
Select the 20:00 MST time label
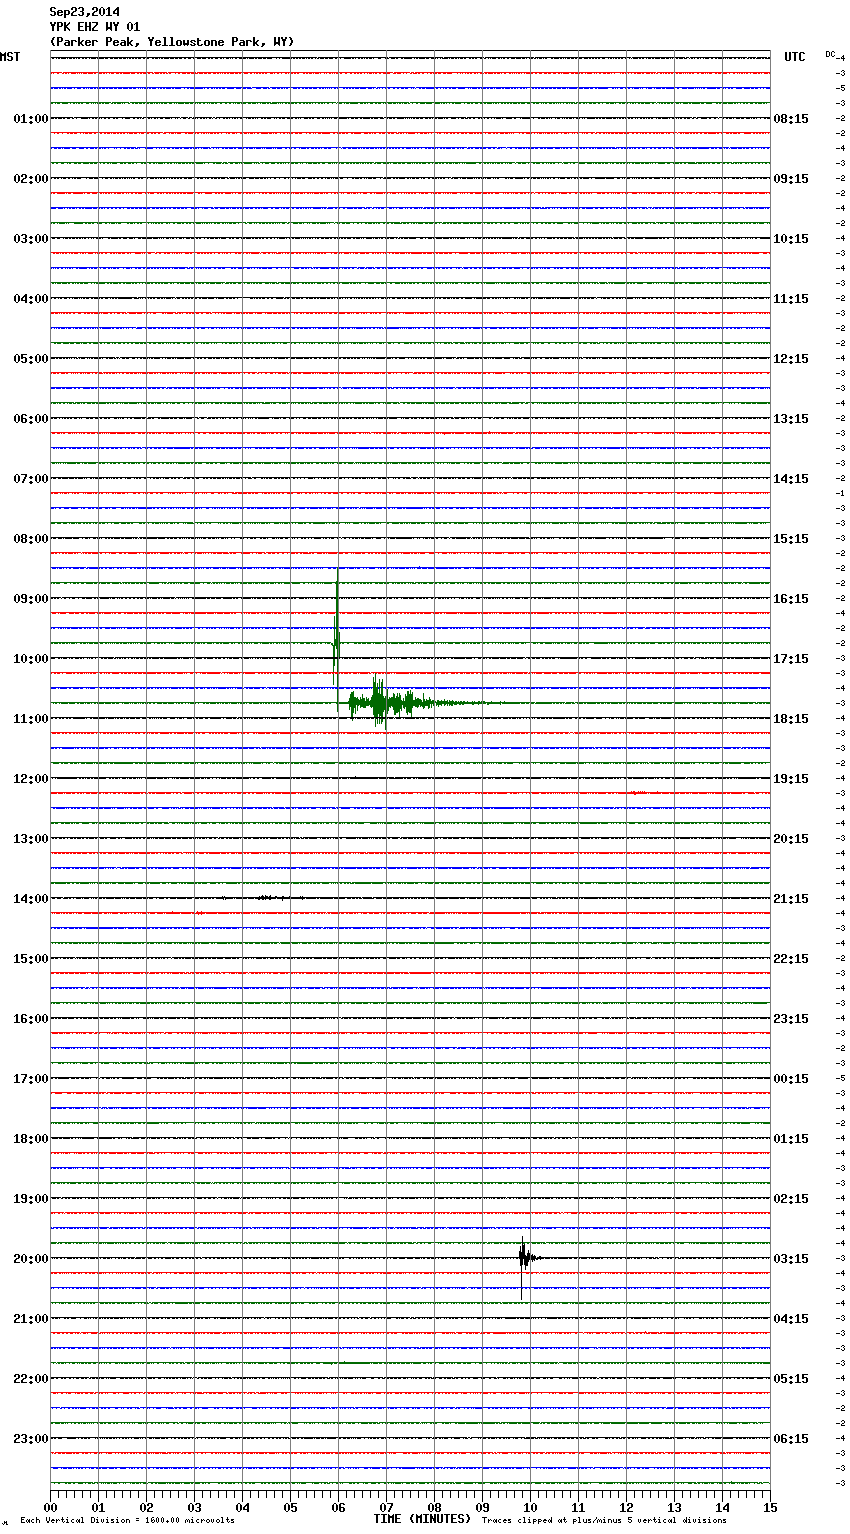point(30,1259)
